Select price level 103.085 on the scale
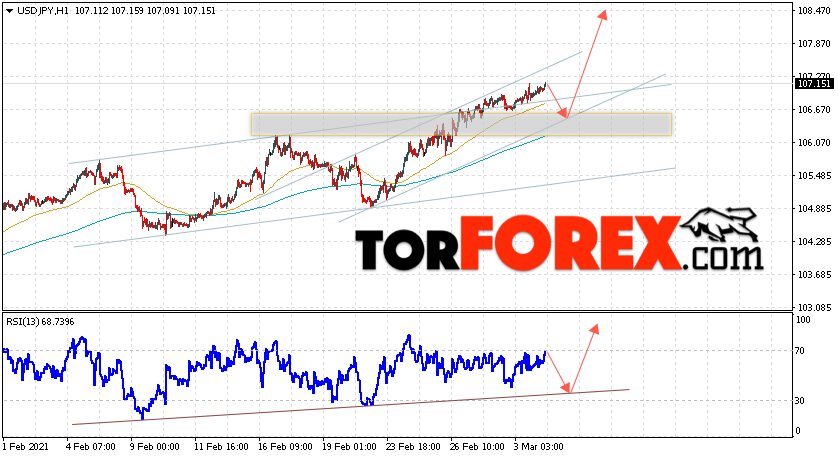This screenshot has height=458, width=838. tap(814, 308)
